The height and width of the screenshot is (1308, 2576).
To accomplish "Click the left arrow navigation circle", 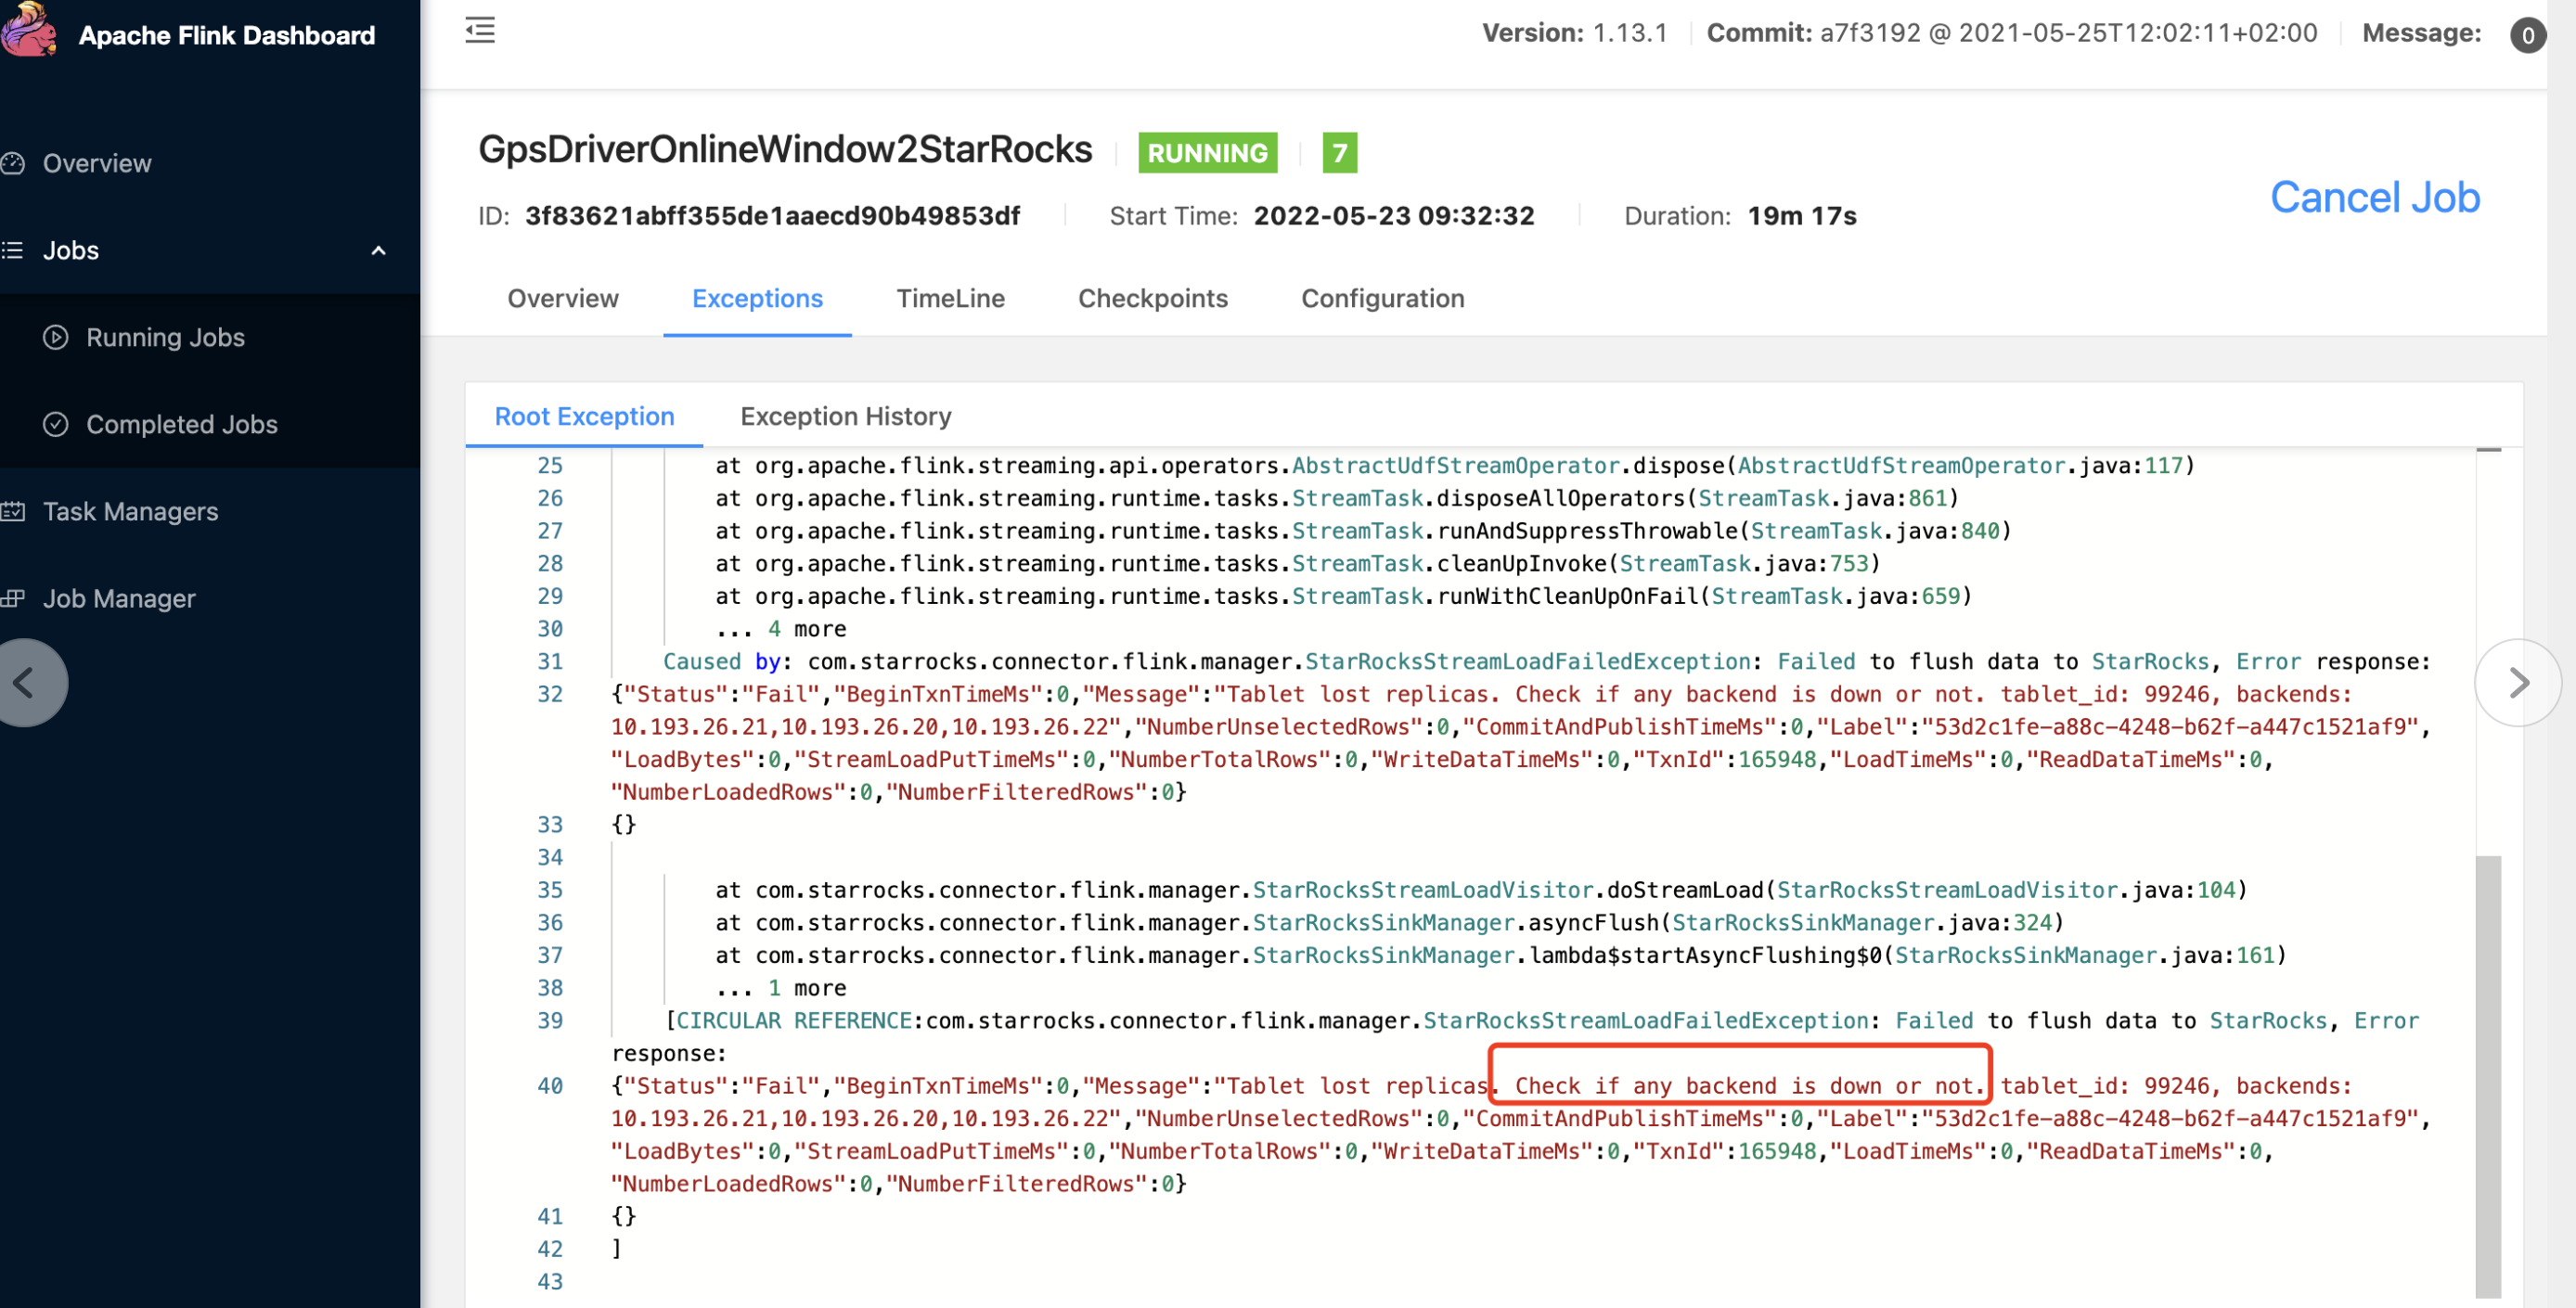I will click(26, 683).
